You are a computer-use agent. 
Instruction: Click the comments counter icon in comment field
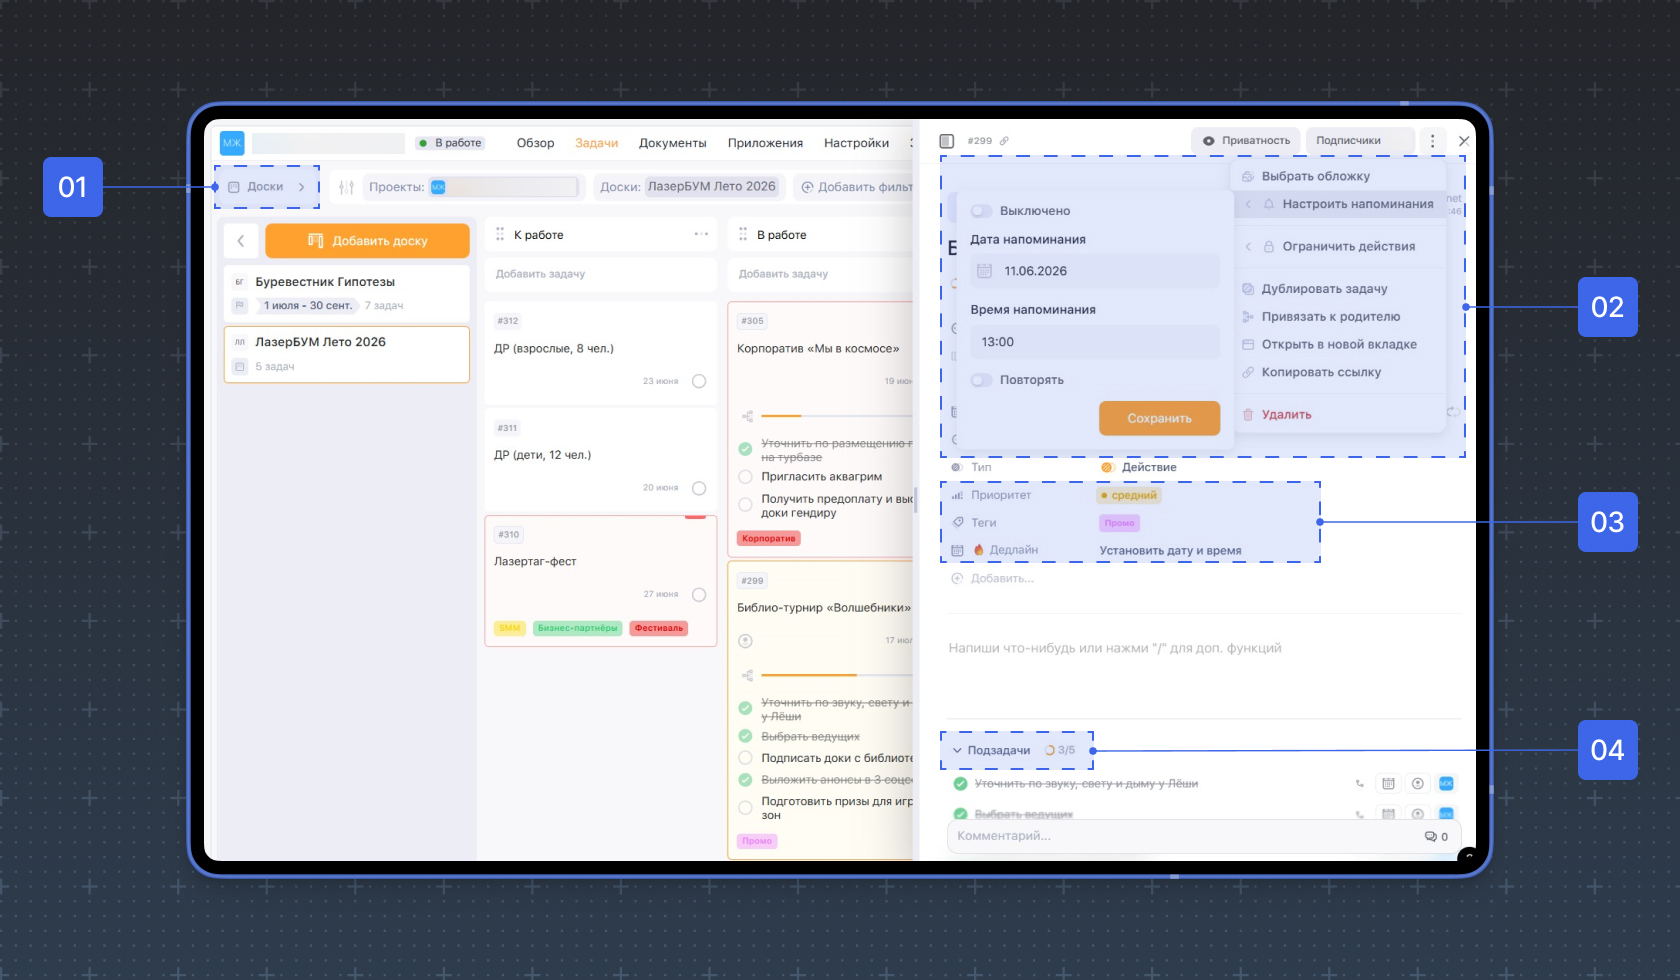[1430, 837]
